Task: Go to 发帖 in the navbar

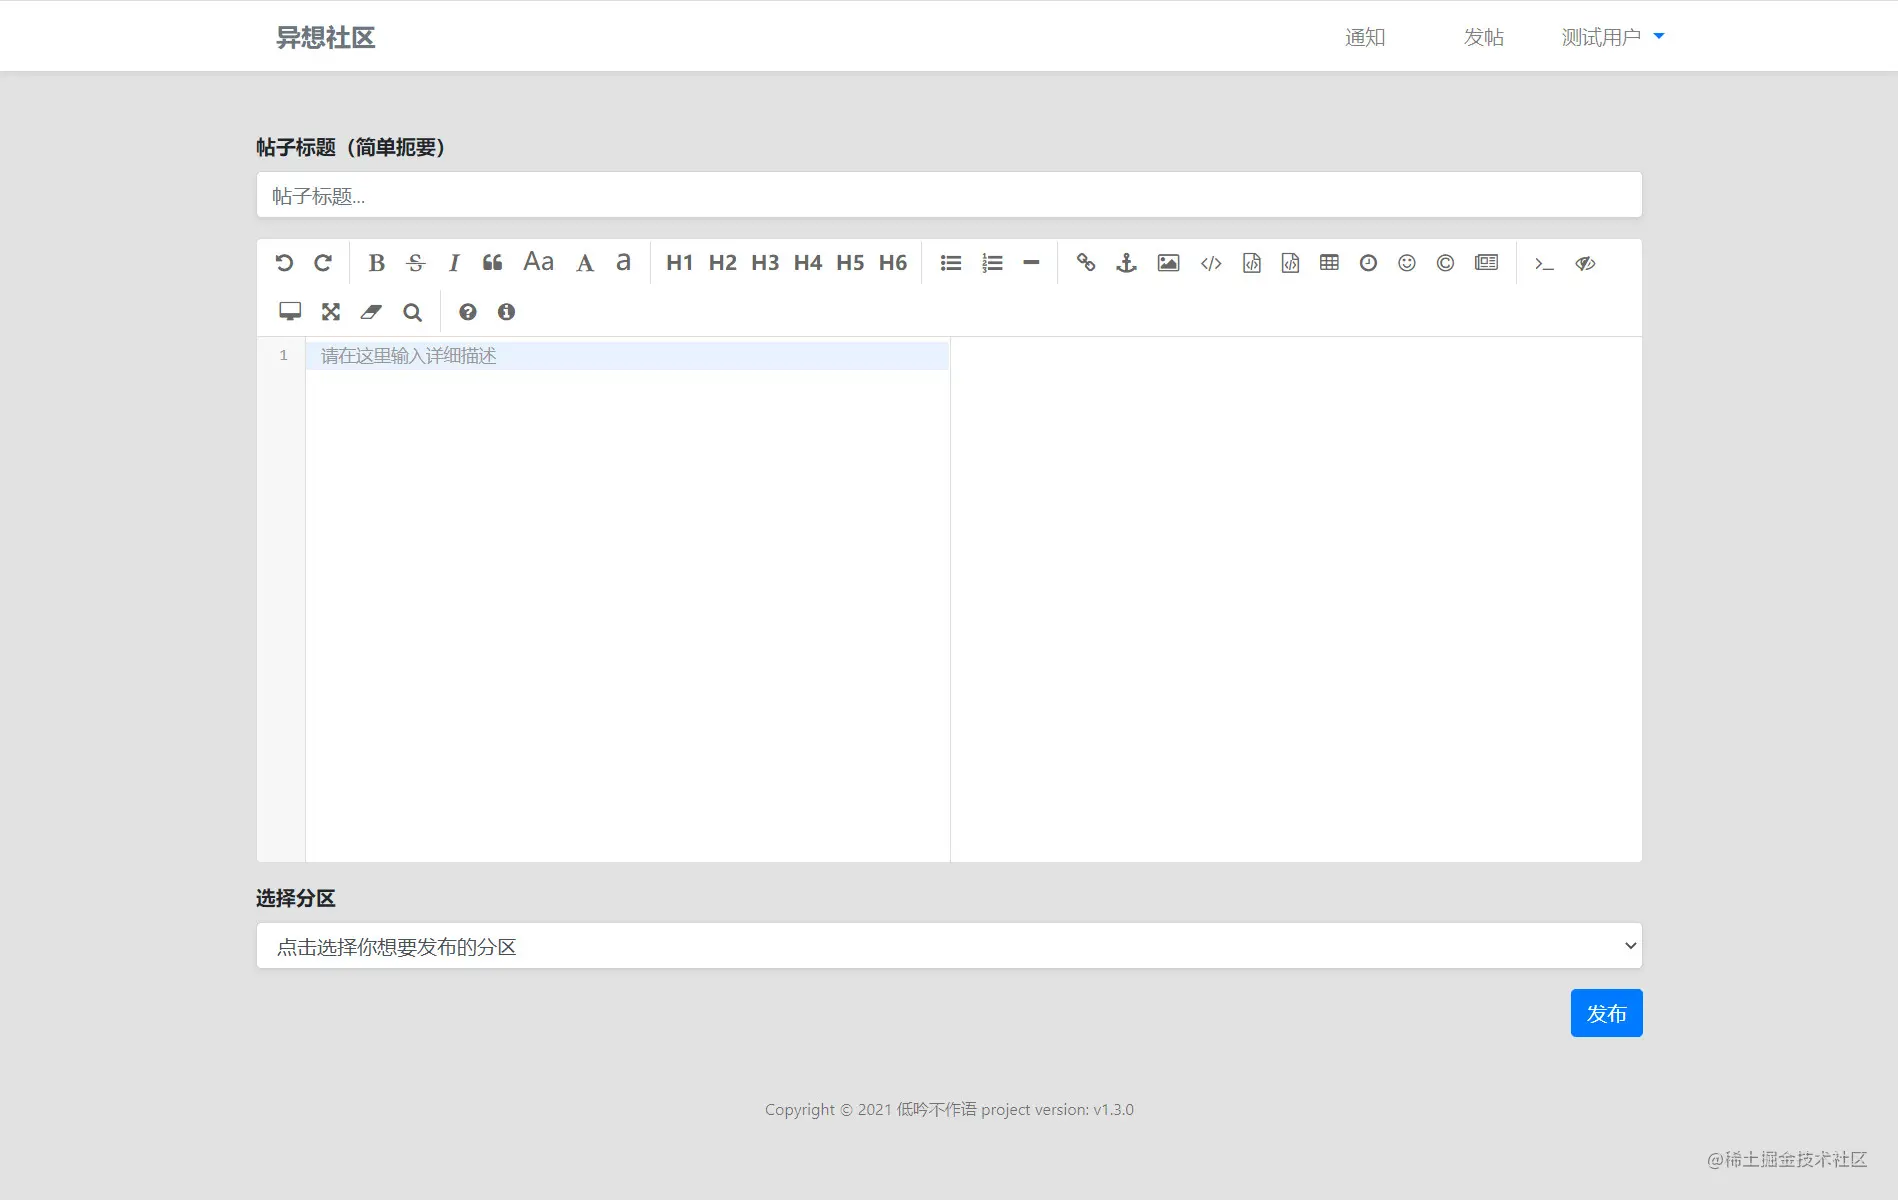Action: point(1484,37)
